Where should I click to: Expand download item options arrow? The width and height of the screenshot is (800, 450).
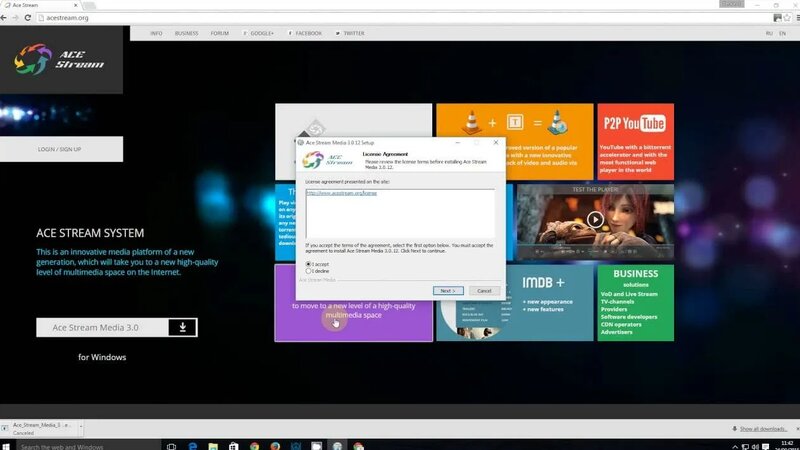coord(81,427)
